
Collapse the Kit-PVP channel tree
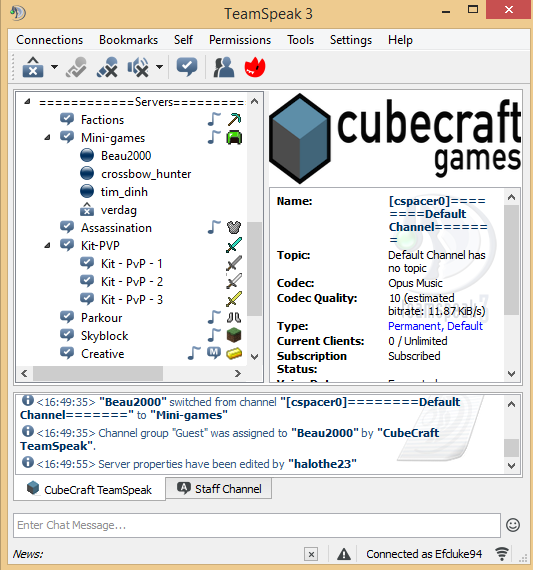click(47, 246)
